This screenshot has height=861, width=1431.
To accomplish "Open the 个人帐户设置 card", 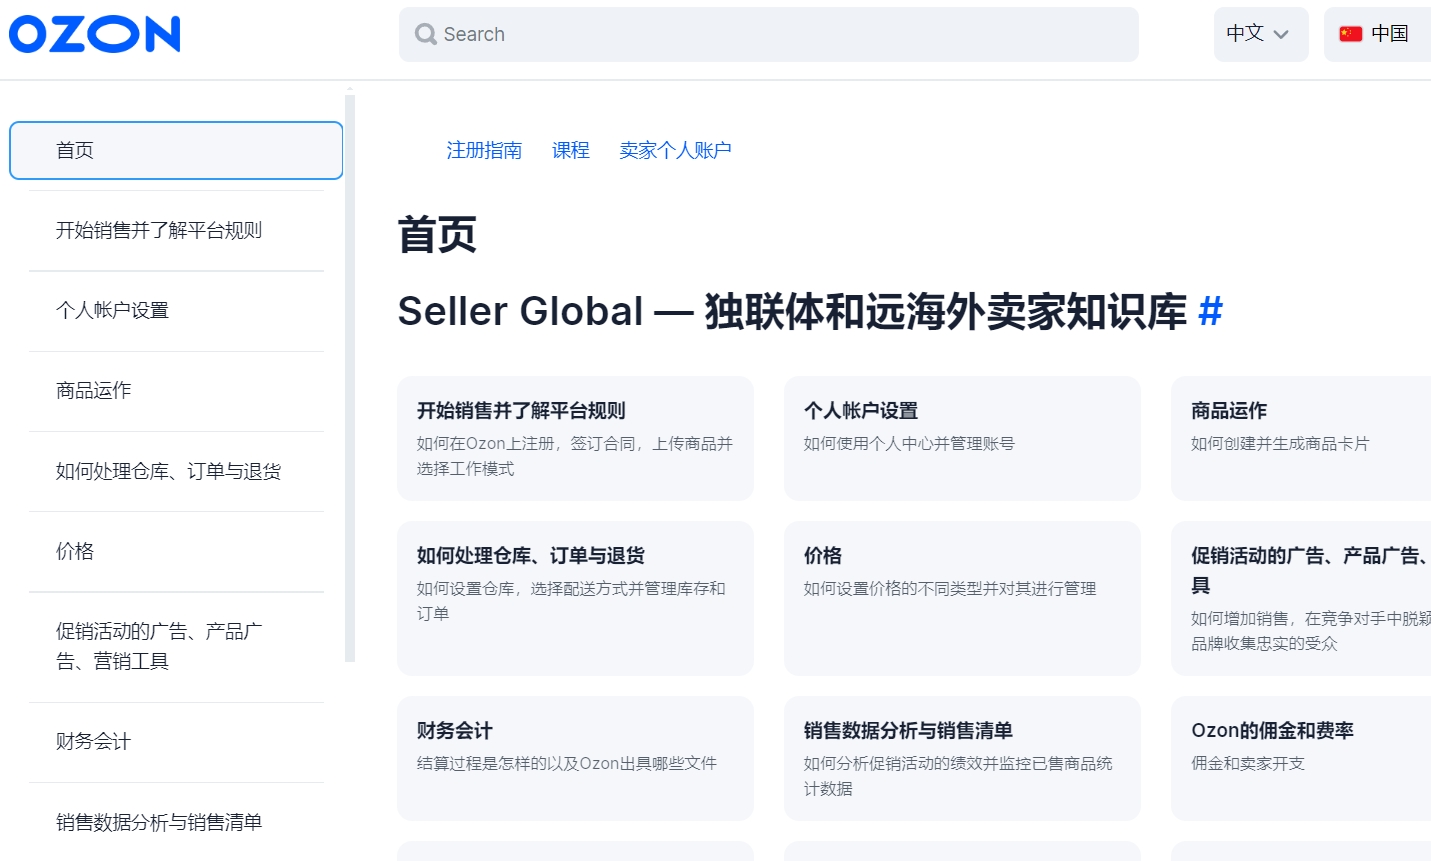I will (962, 438).
